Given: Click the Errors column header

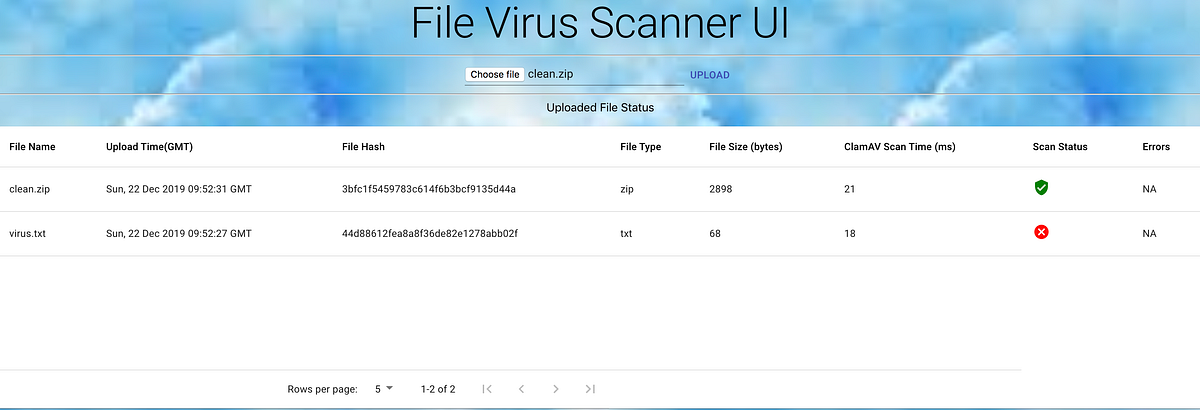Looking at the screenshot, I should [1156, 147].
